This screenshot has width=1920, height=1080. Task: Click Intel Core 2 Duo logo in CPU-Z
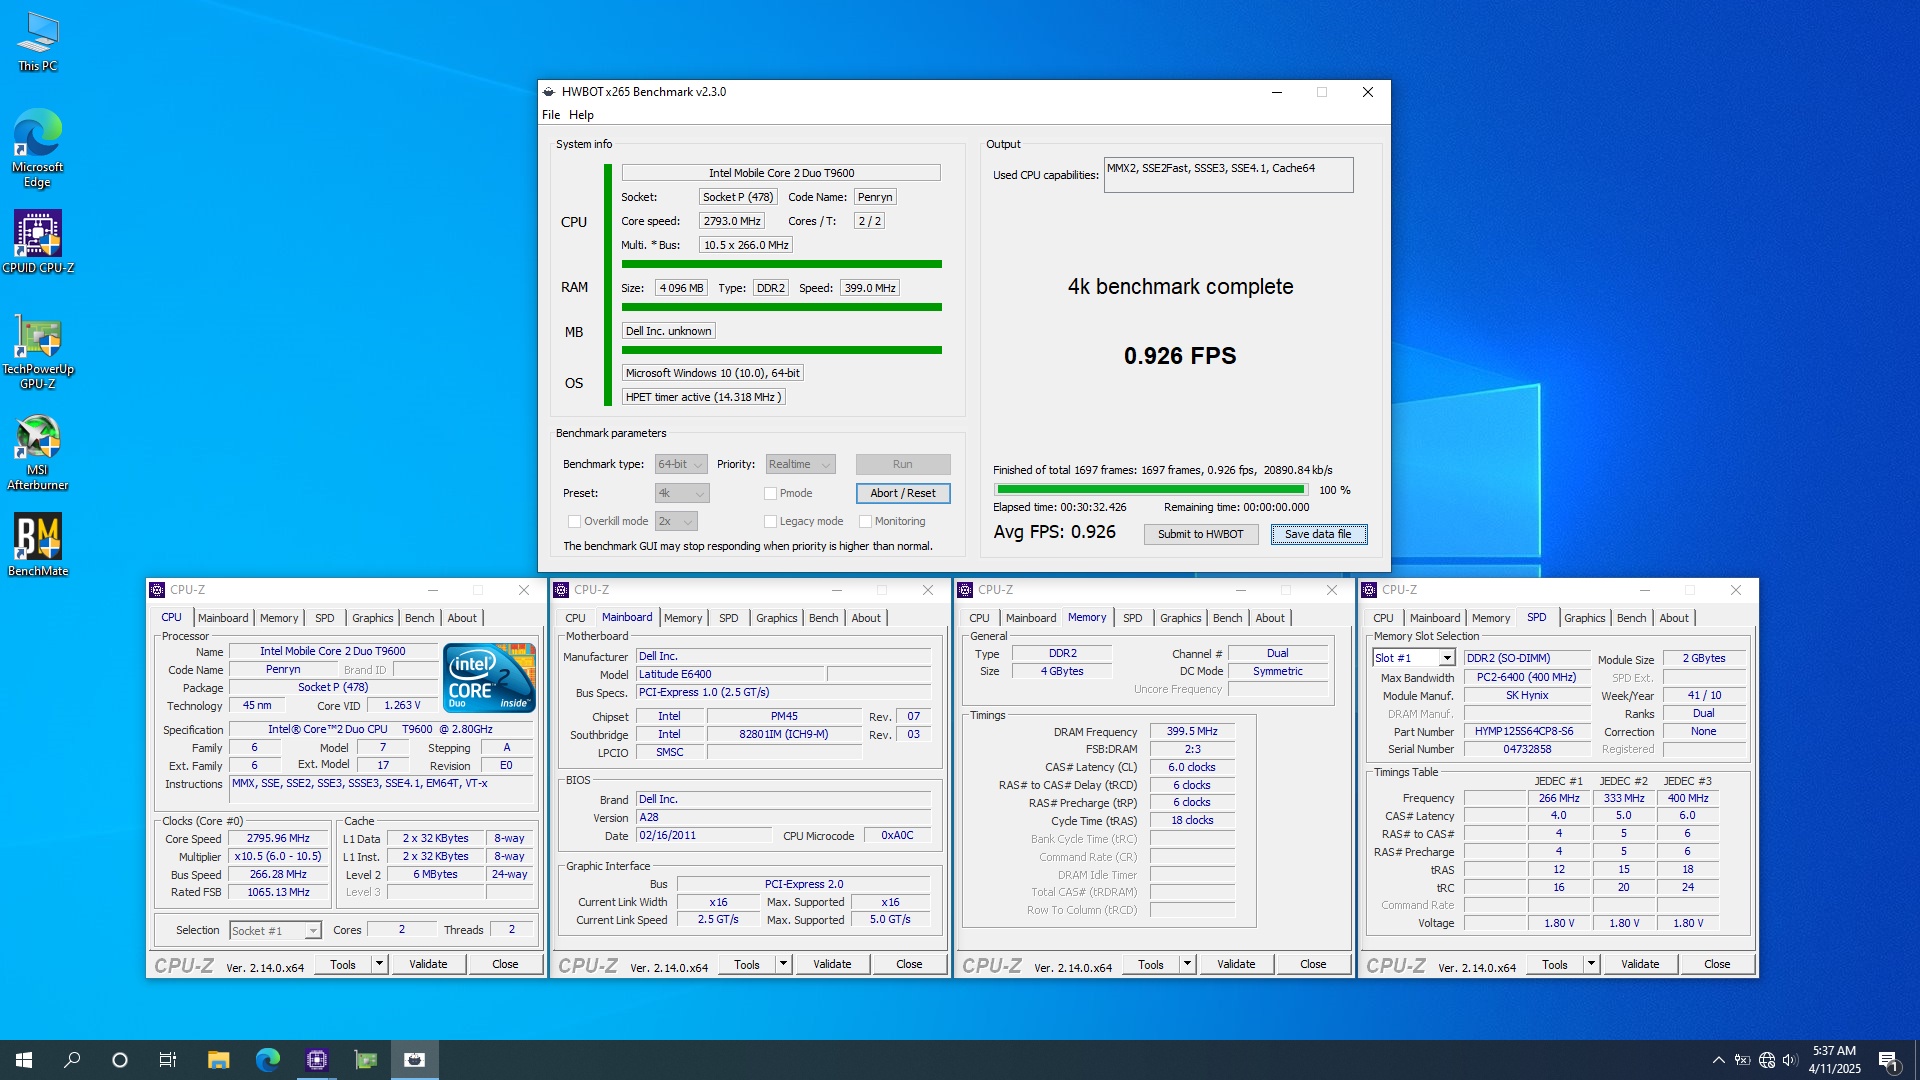pyautogui.click(x=489, y=678)
